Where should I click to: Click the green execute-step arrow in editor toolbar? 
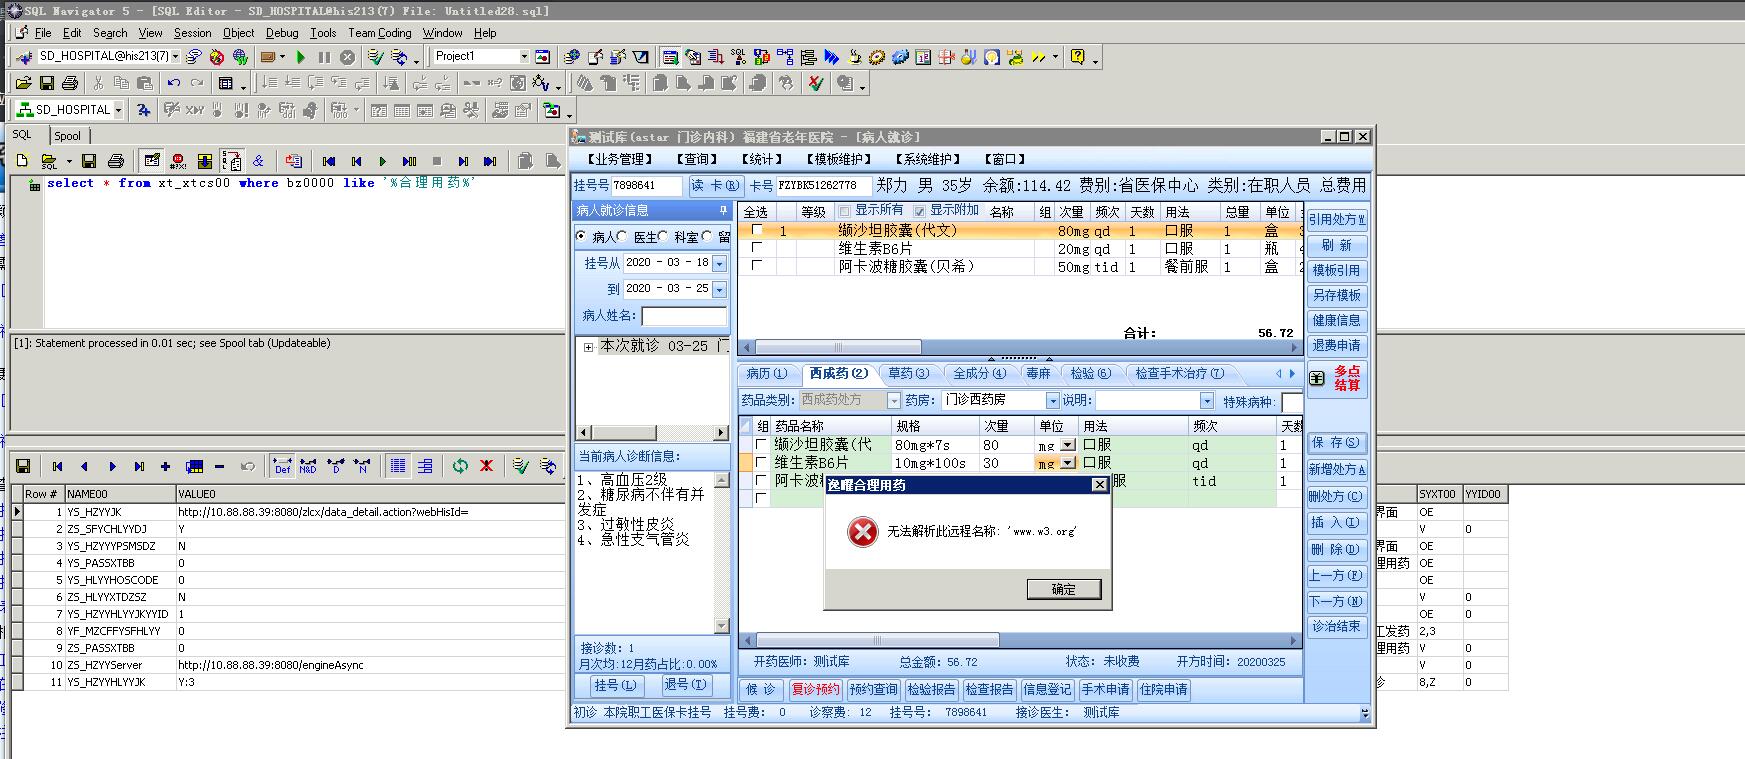point(382,160)
